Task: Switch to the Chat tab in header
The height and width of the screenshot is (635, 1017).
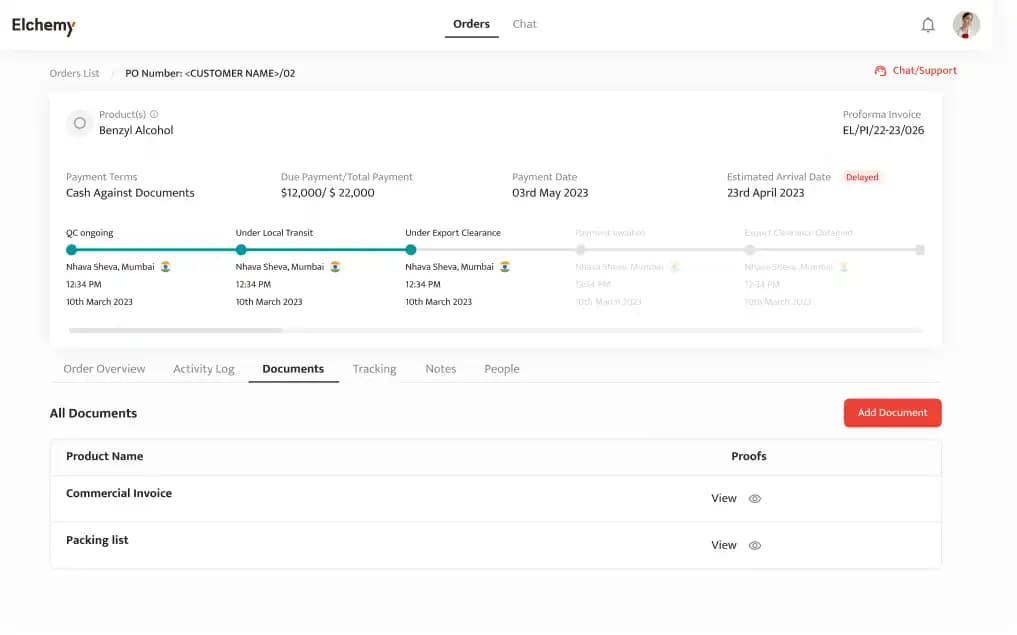Action: (x=524, y=24)
